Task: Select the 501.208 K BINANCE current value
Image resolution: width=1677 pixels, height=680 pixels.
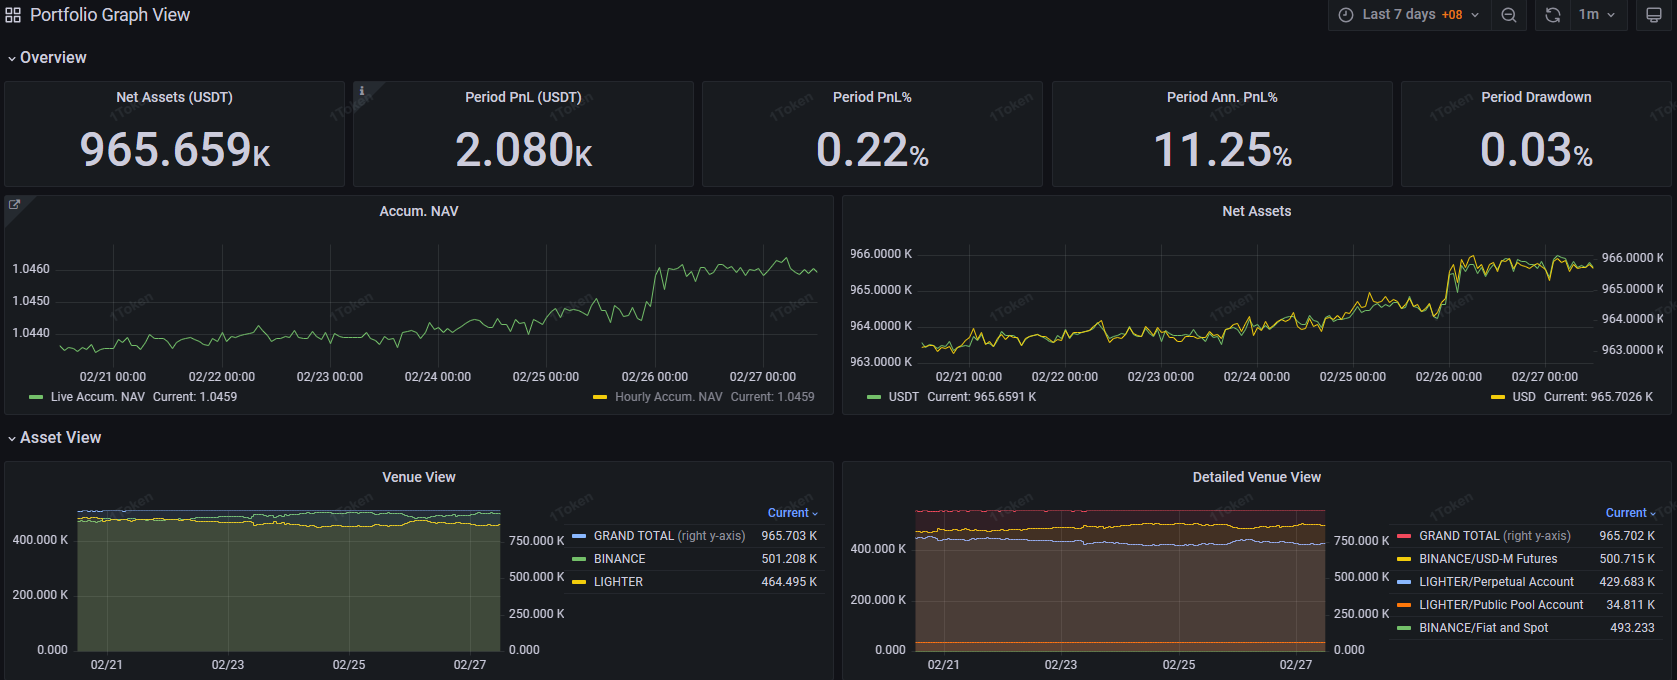Action: pyautogui.click(x=789, y=559)
